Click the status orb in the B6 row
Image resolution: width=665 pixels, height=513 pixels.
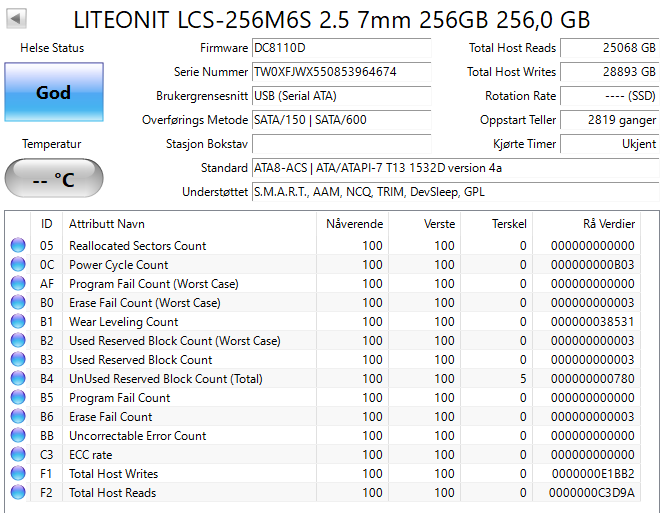click(18, 417)
